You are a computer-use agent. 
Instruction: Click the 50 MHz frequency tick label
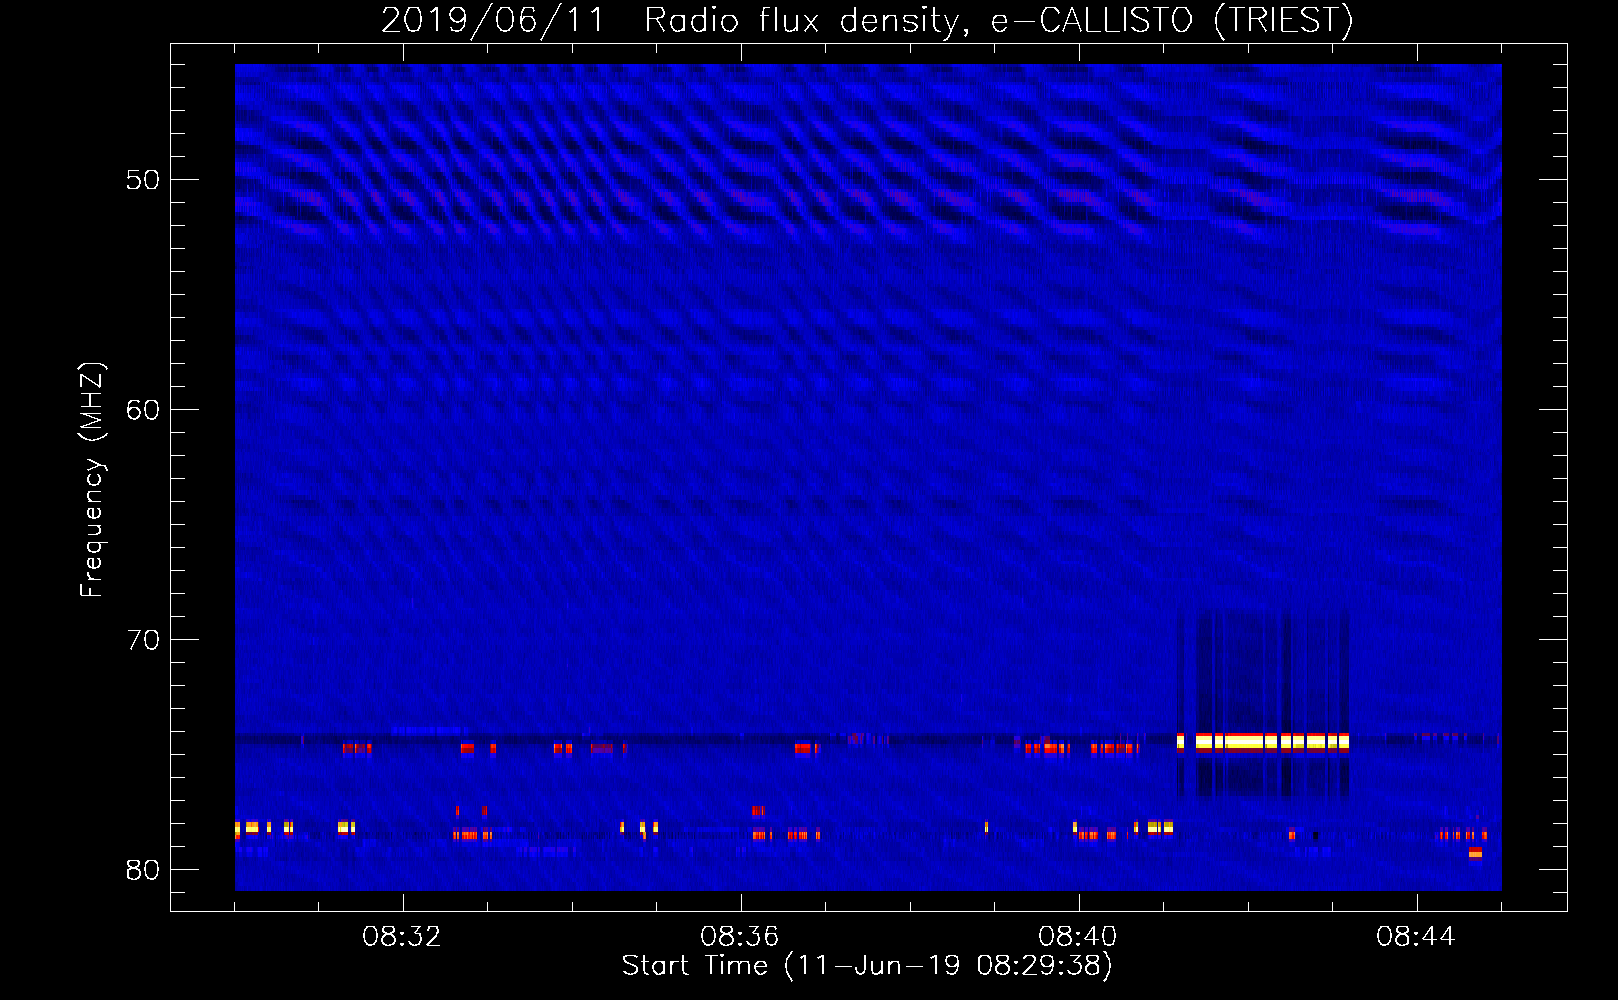coord(143,180)
